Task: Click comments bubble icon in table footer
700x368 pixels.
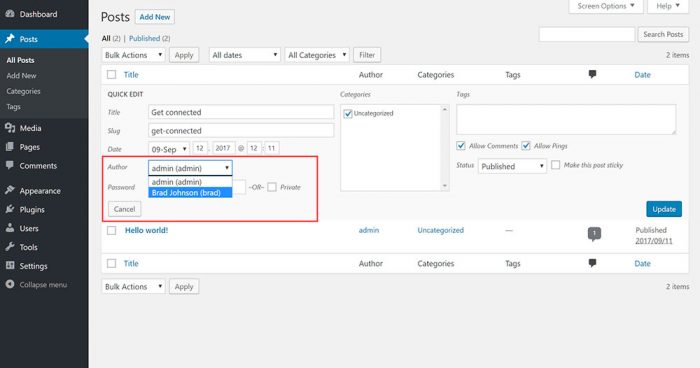Action: coord(592,263)
